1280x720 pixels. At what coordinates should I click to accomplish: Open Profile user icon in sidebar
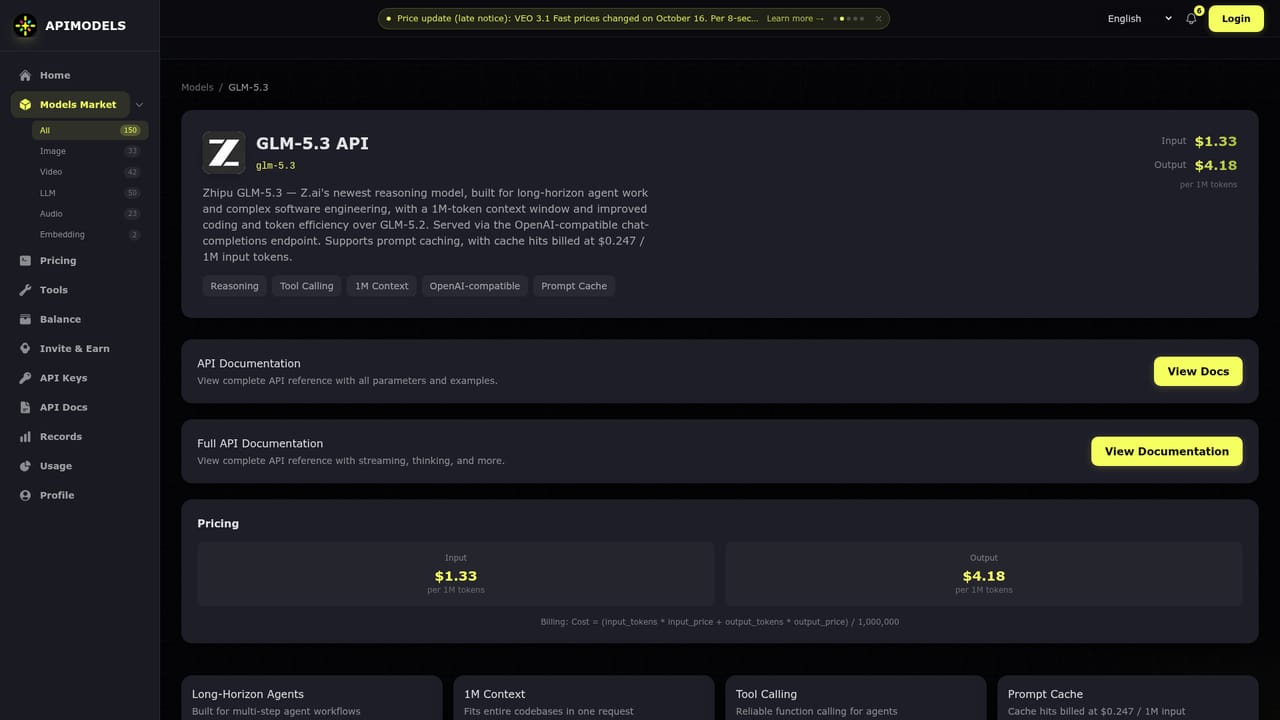26,495
